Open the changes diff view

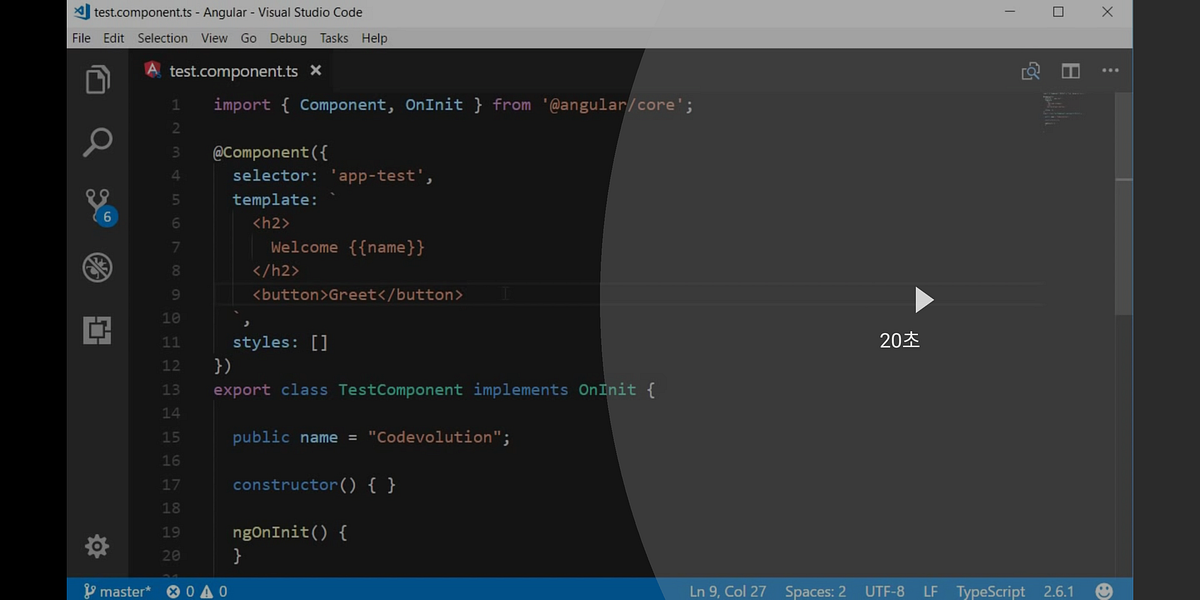click(1030, 71)
